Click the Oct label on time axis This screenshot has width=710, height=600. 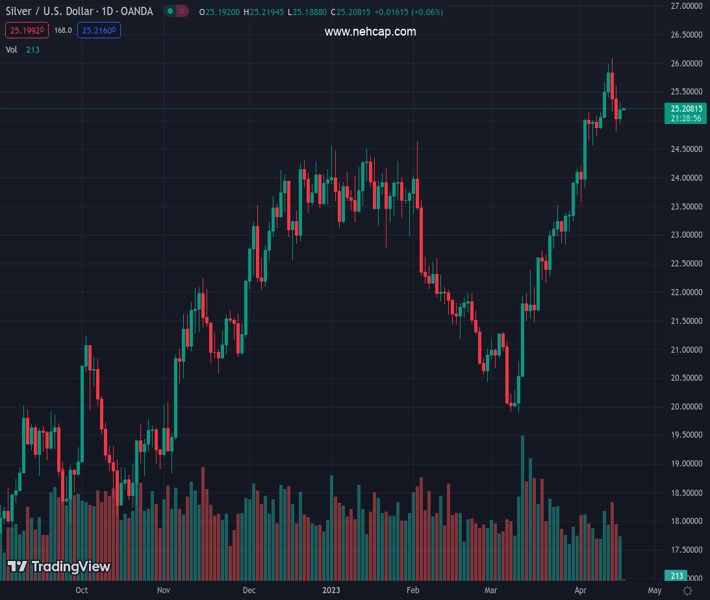81,591
